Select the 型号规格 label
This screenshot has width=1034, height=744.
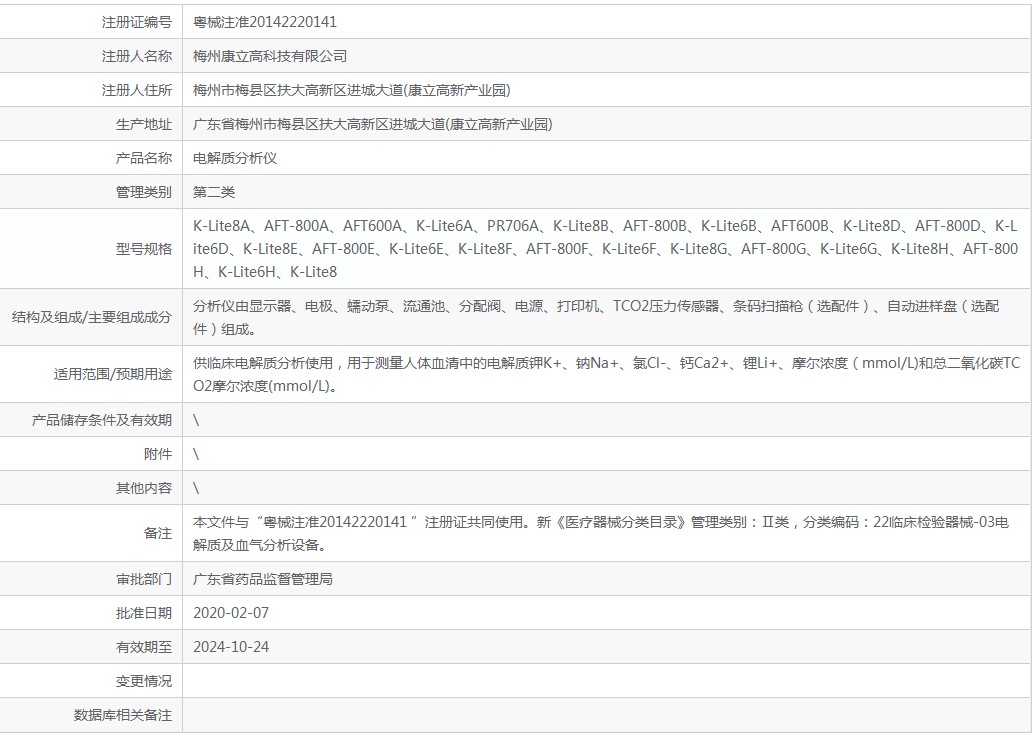tap(144, 249)
